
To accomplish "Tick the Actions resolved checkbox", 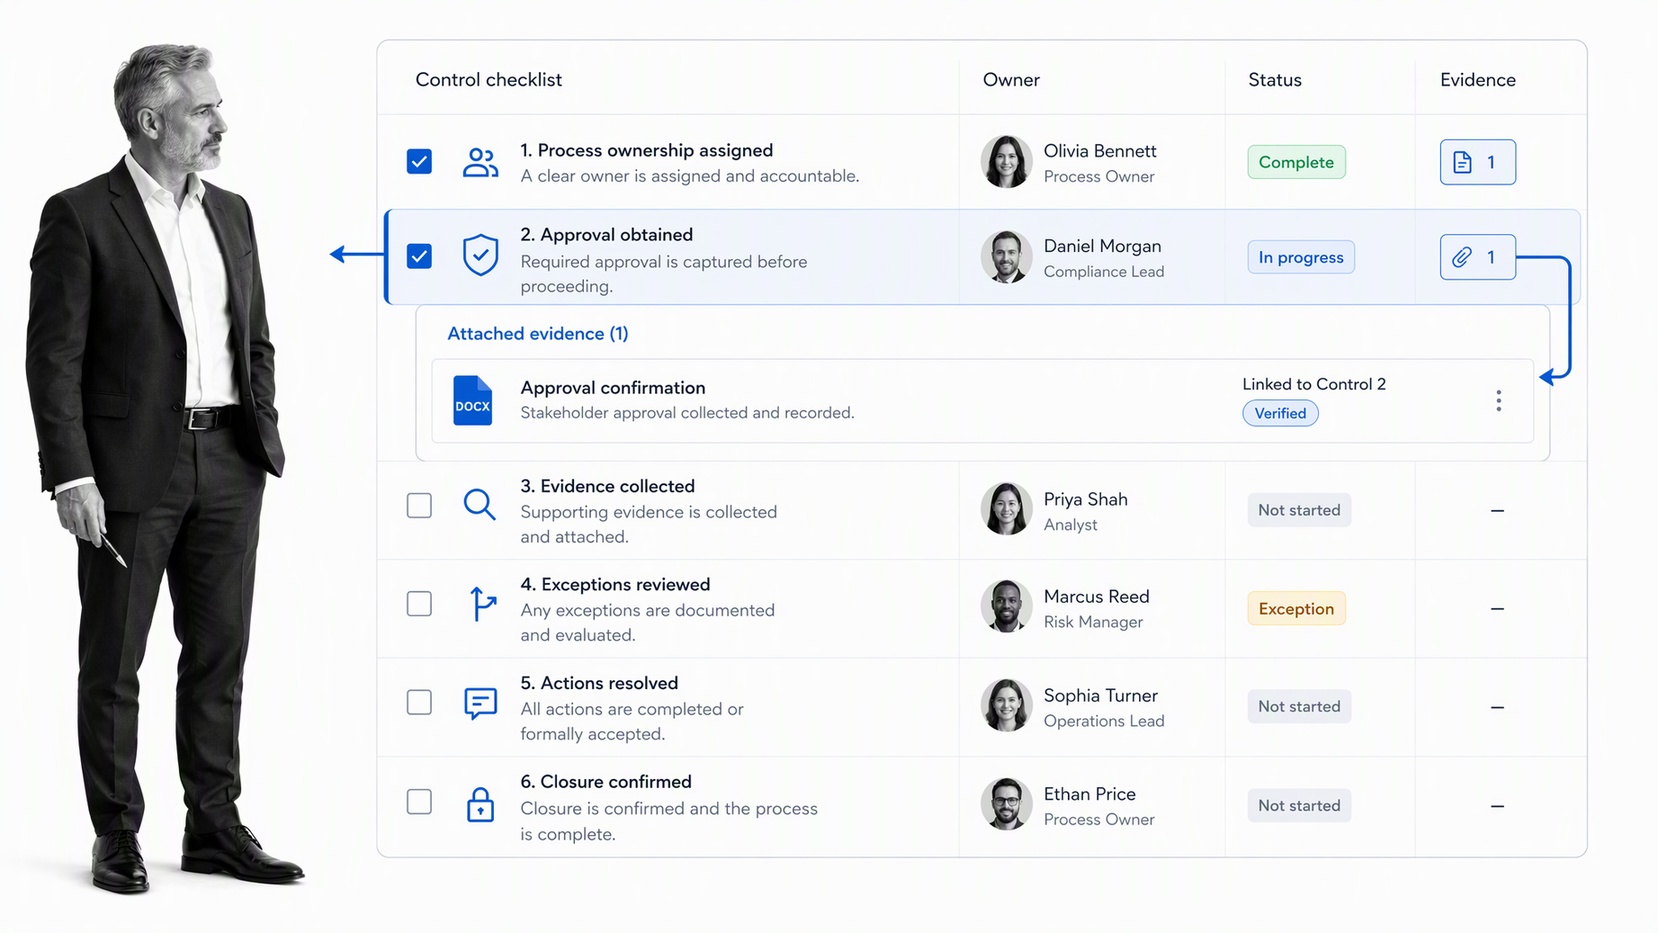I will [419, 702].
